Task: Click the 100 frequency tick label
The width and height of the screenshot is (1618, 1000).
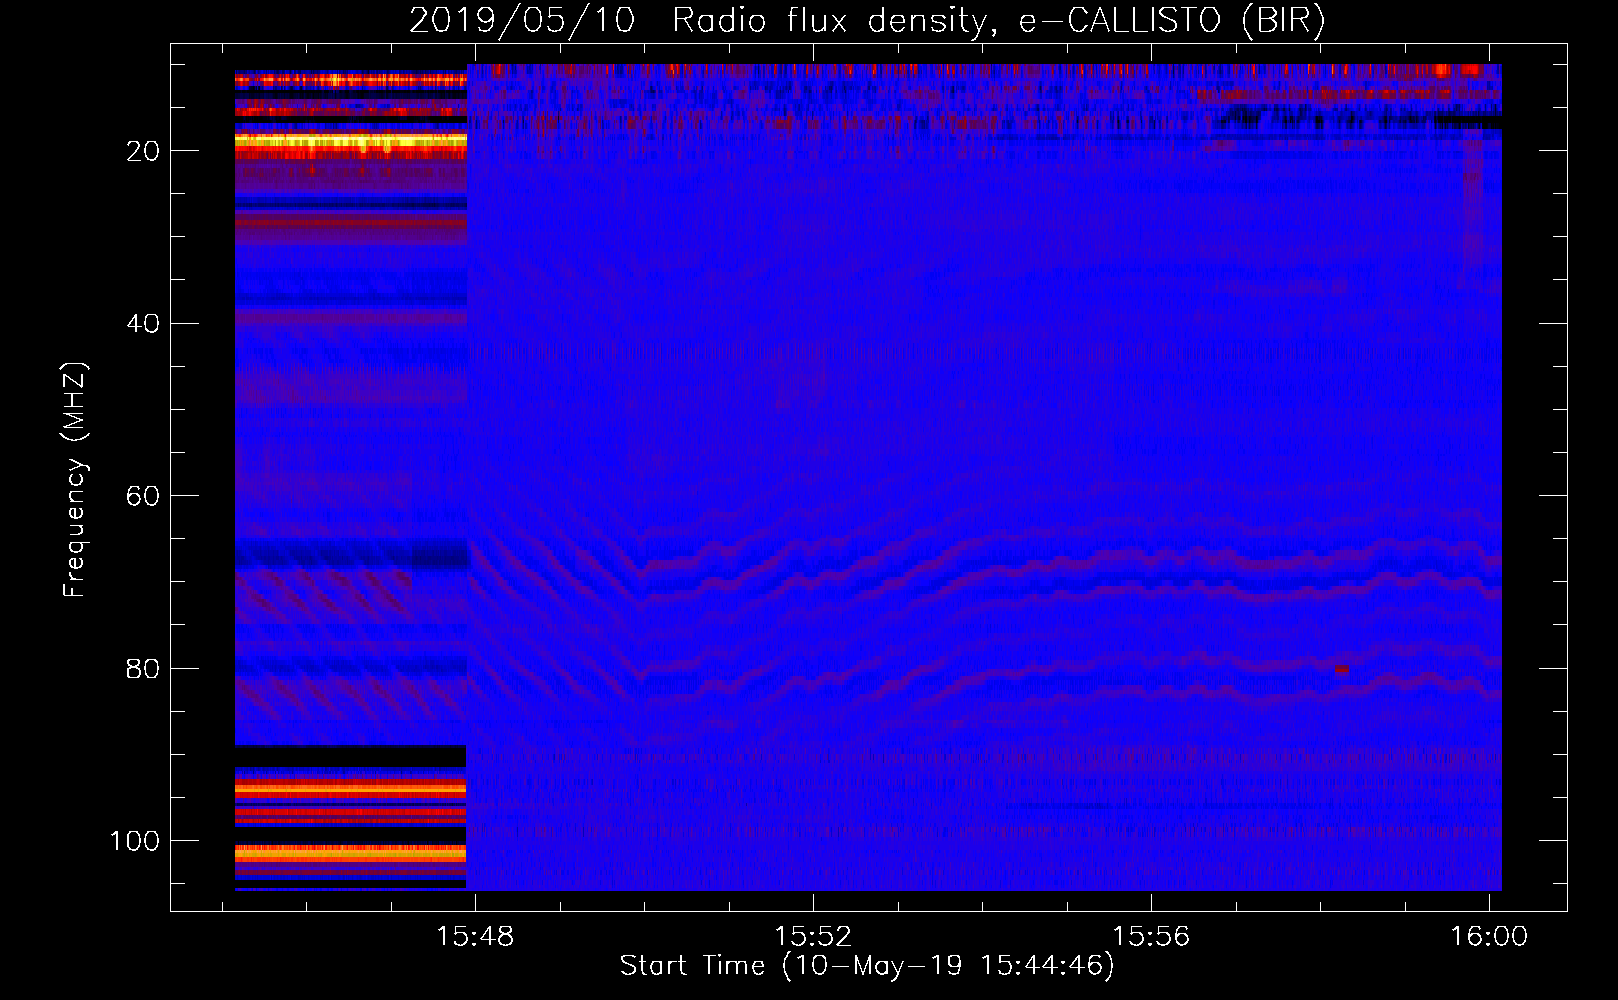Action: click(135, 842)
